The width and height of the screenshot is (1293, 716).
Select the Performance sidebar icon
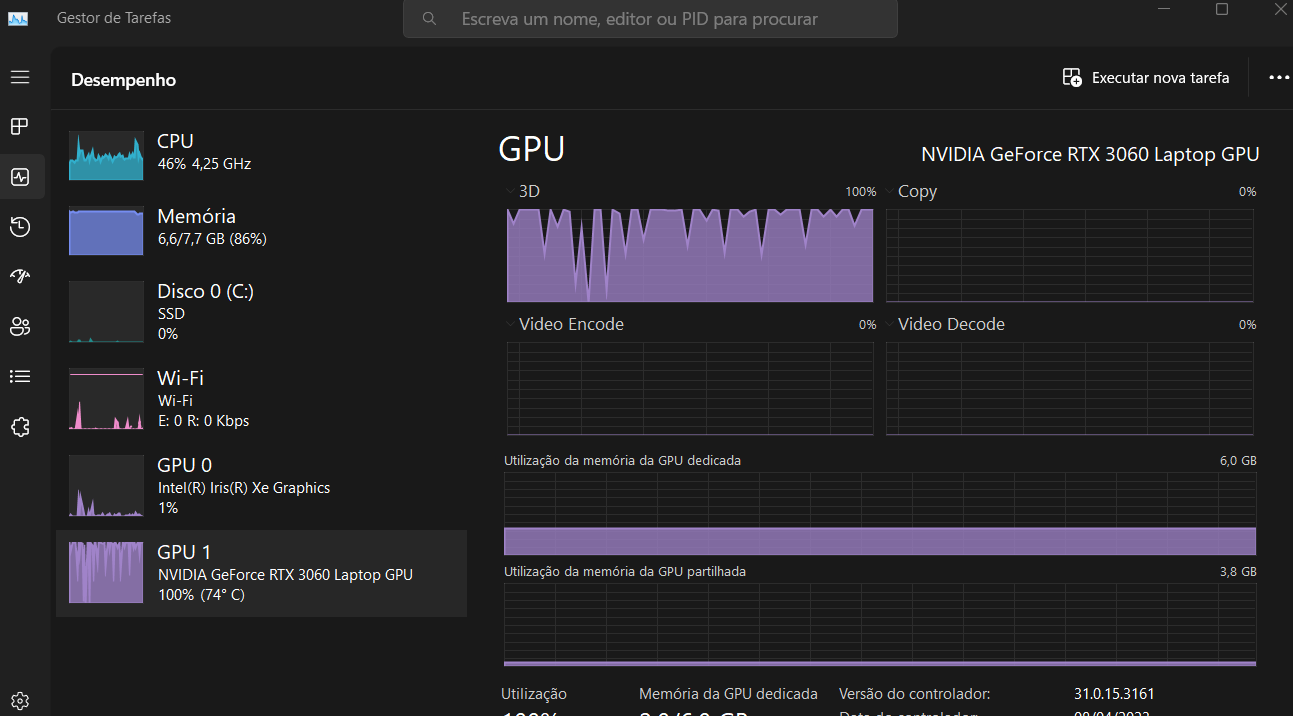pos(20,176)
